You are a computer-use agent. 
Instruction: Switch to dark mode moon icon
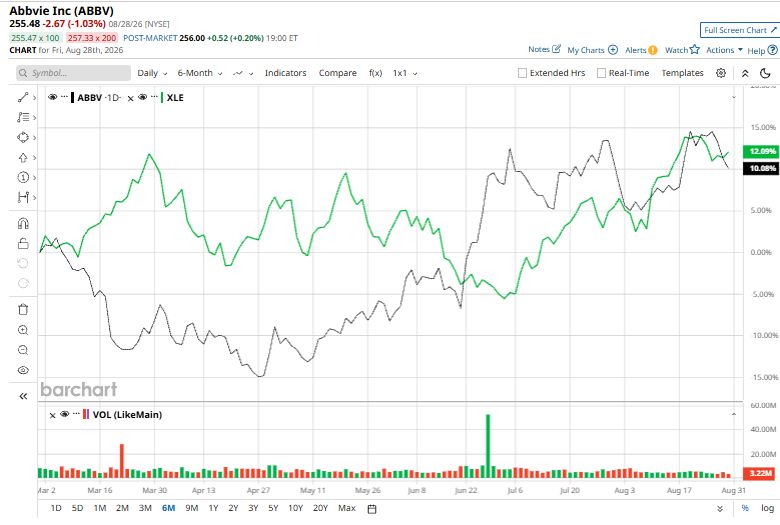coord(766,73)
